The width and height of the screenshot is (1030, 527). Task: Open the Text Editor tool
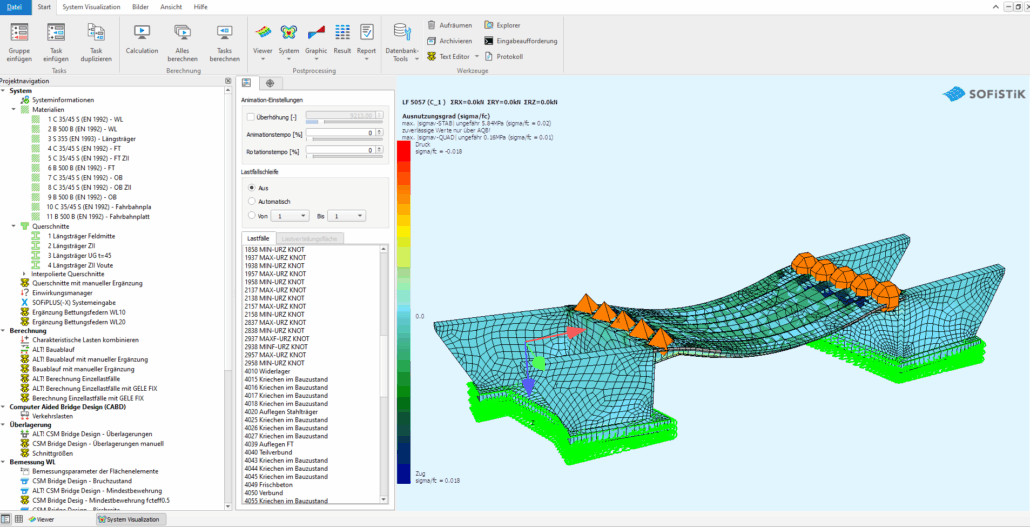pos(449,57)
